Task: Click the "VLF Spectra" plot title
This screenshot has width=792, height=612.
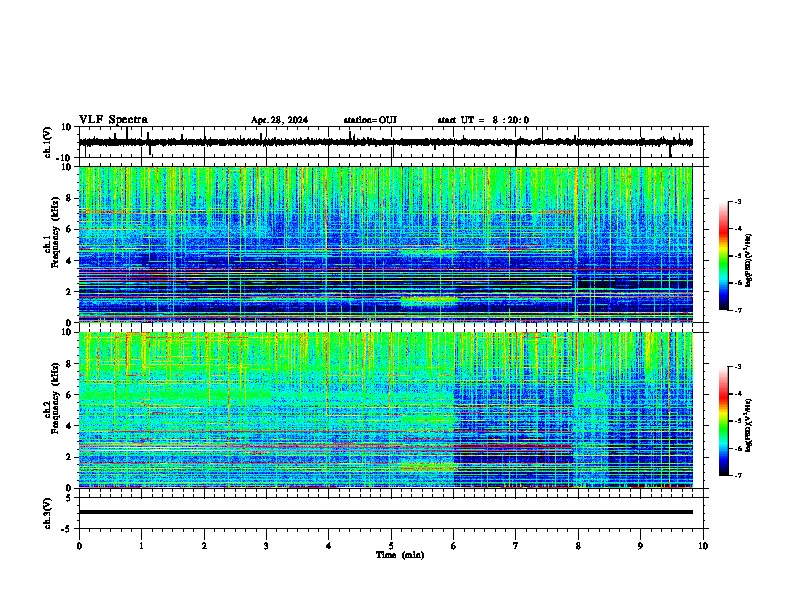Action: point(113,120)
